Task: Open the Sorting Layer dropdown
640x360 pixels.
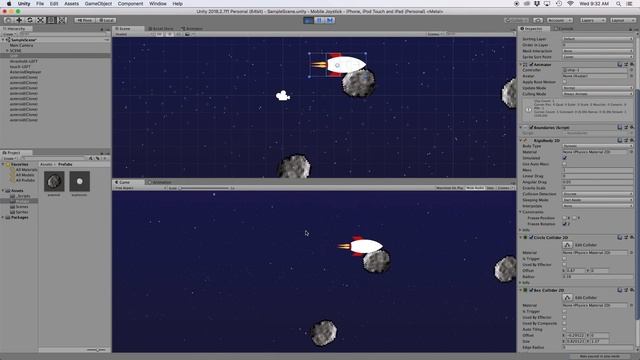Action: 598,39
